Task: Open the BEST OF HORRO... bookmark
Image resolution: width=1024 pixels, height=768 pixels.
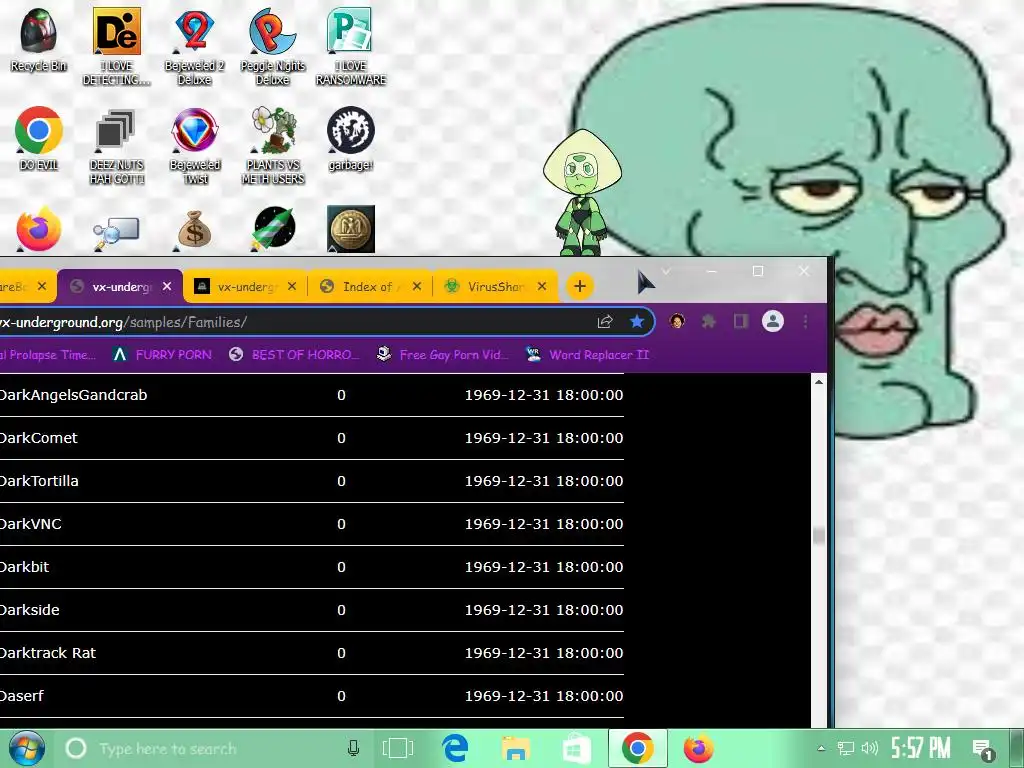Action: [x=295, y=355]
